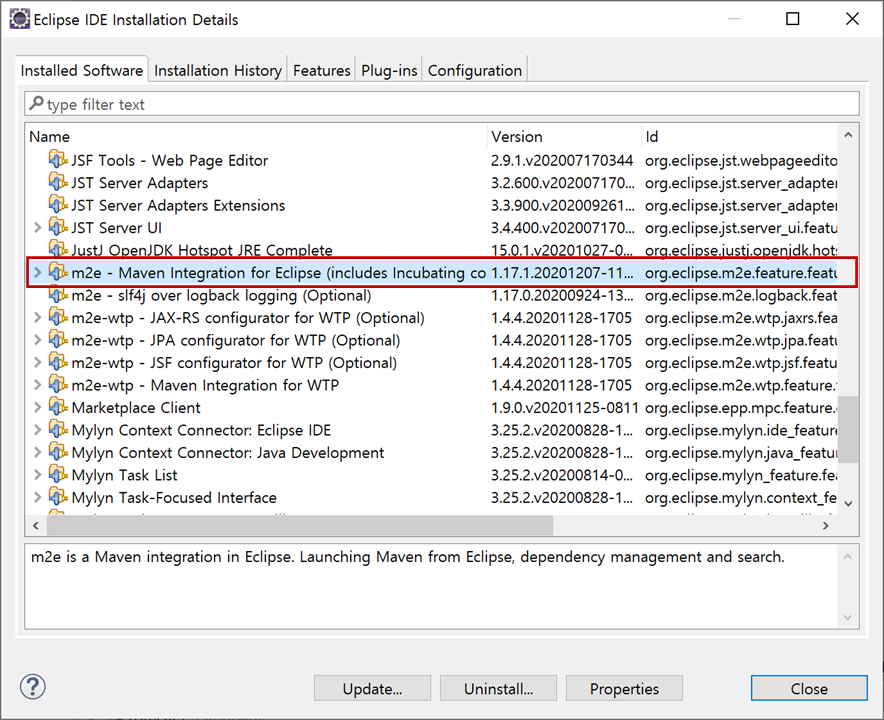Click the m2e-wtp JPA configurator icon
Screen dimensions: 884x720
58,340
